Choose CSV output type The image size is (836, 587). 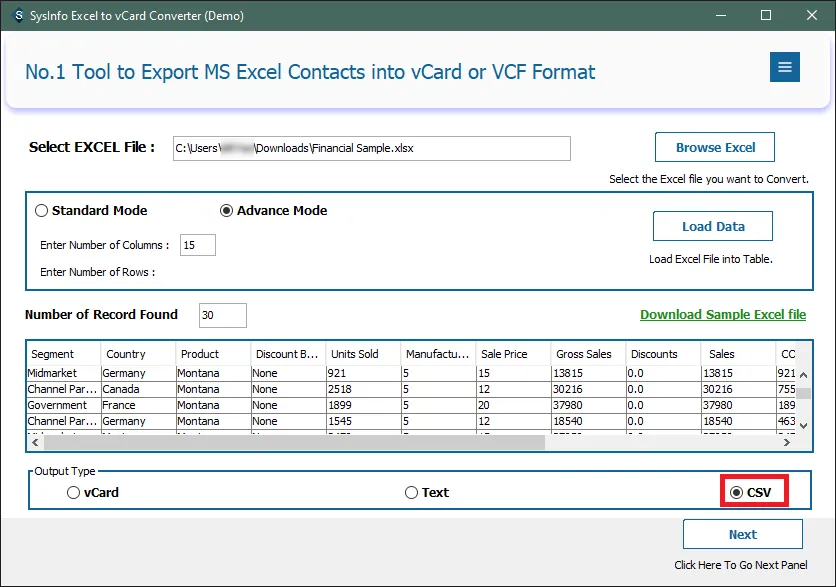(x=736, y=493)
